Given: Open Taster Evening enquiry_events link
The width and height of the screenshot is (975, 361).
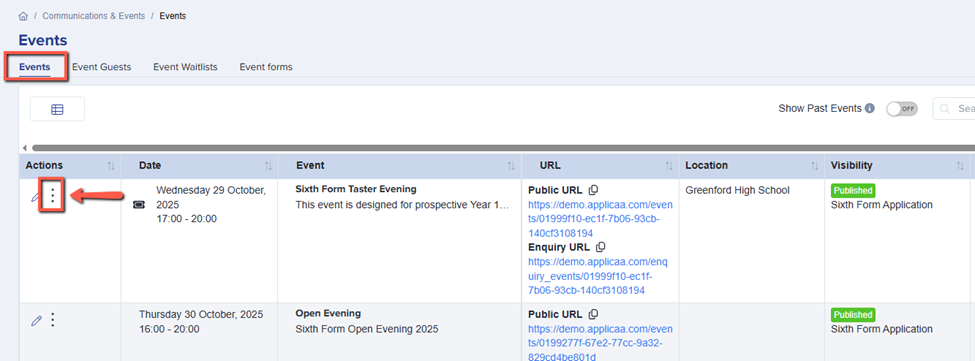Looking at the screenshot, I should click(598, 276).
